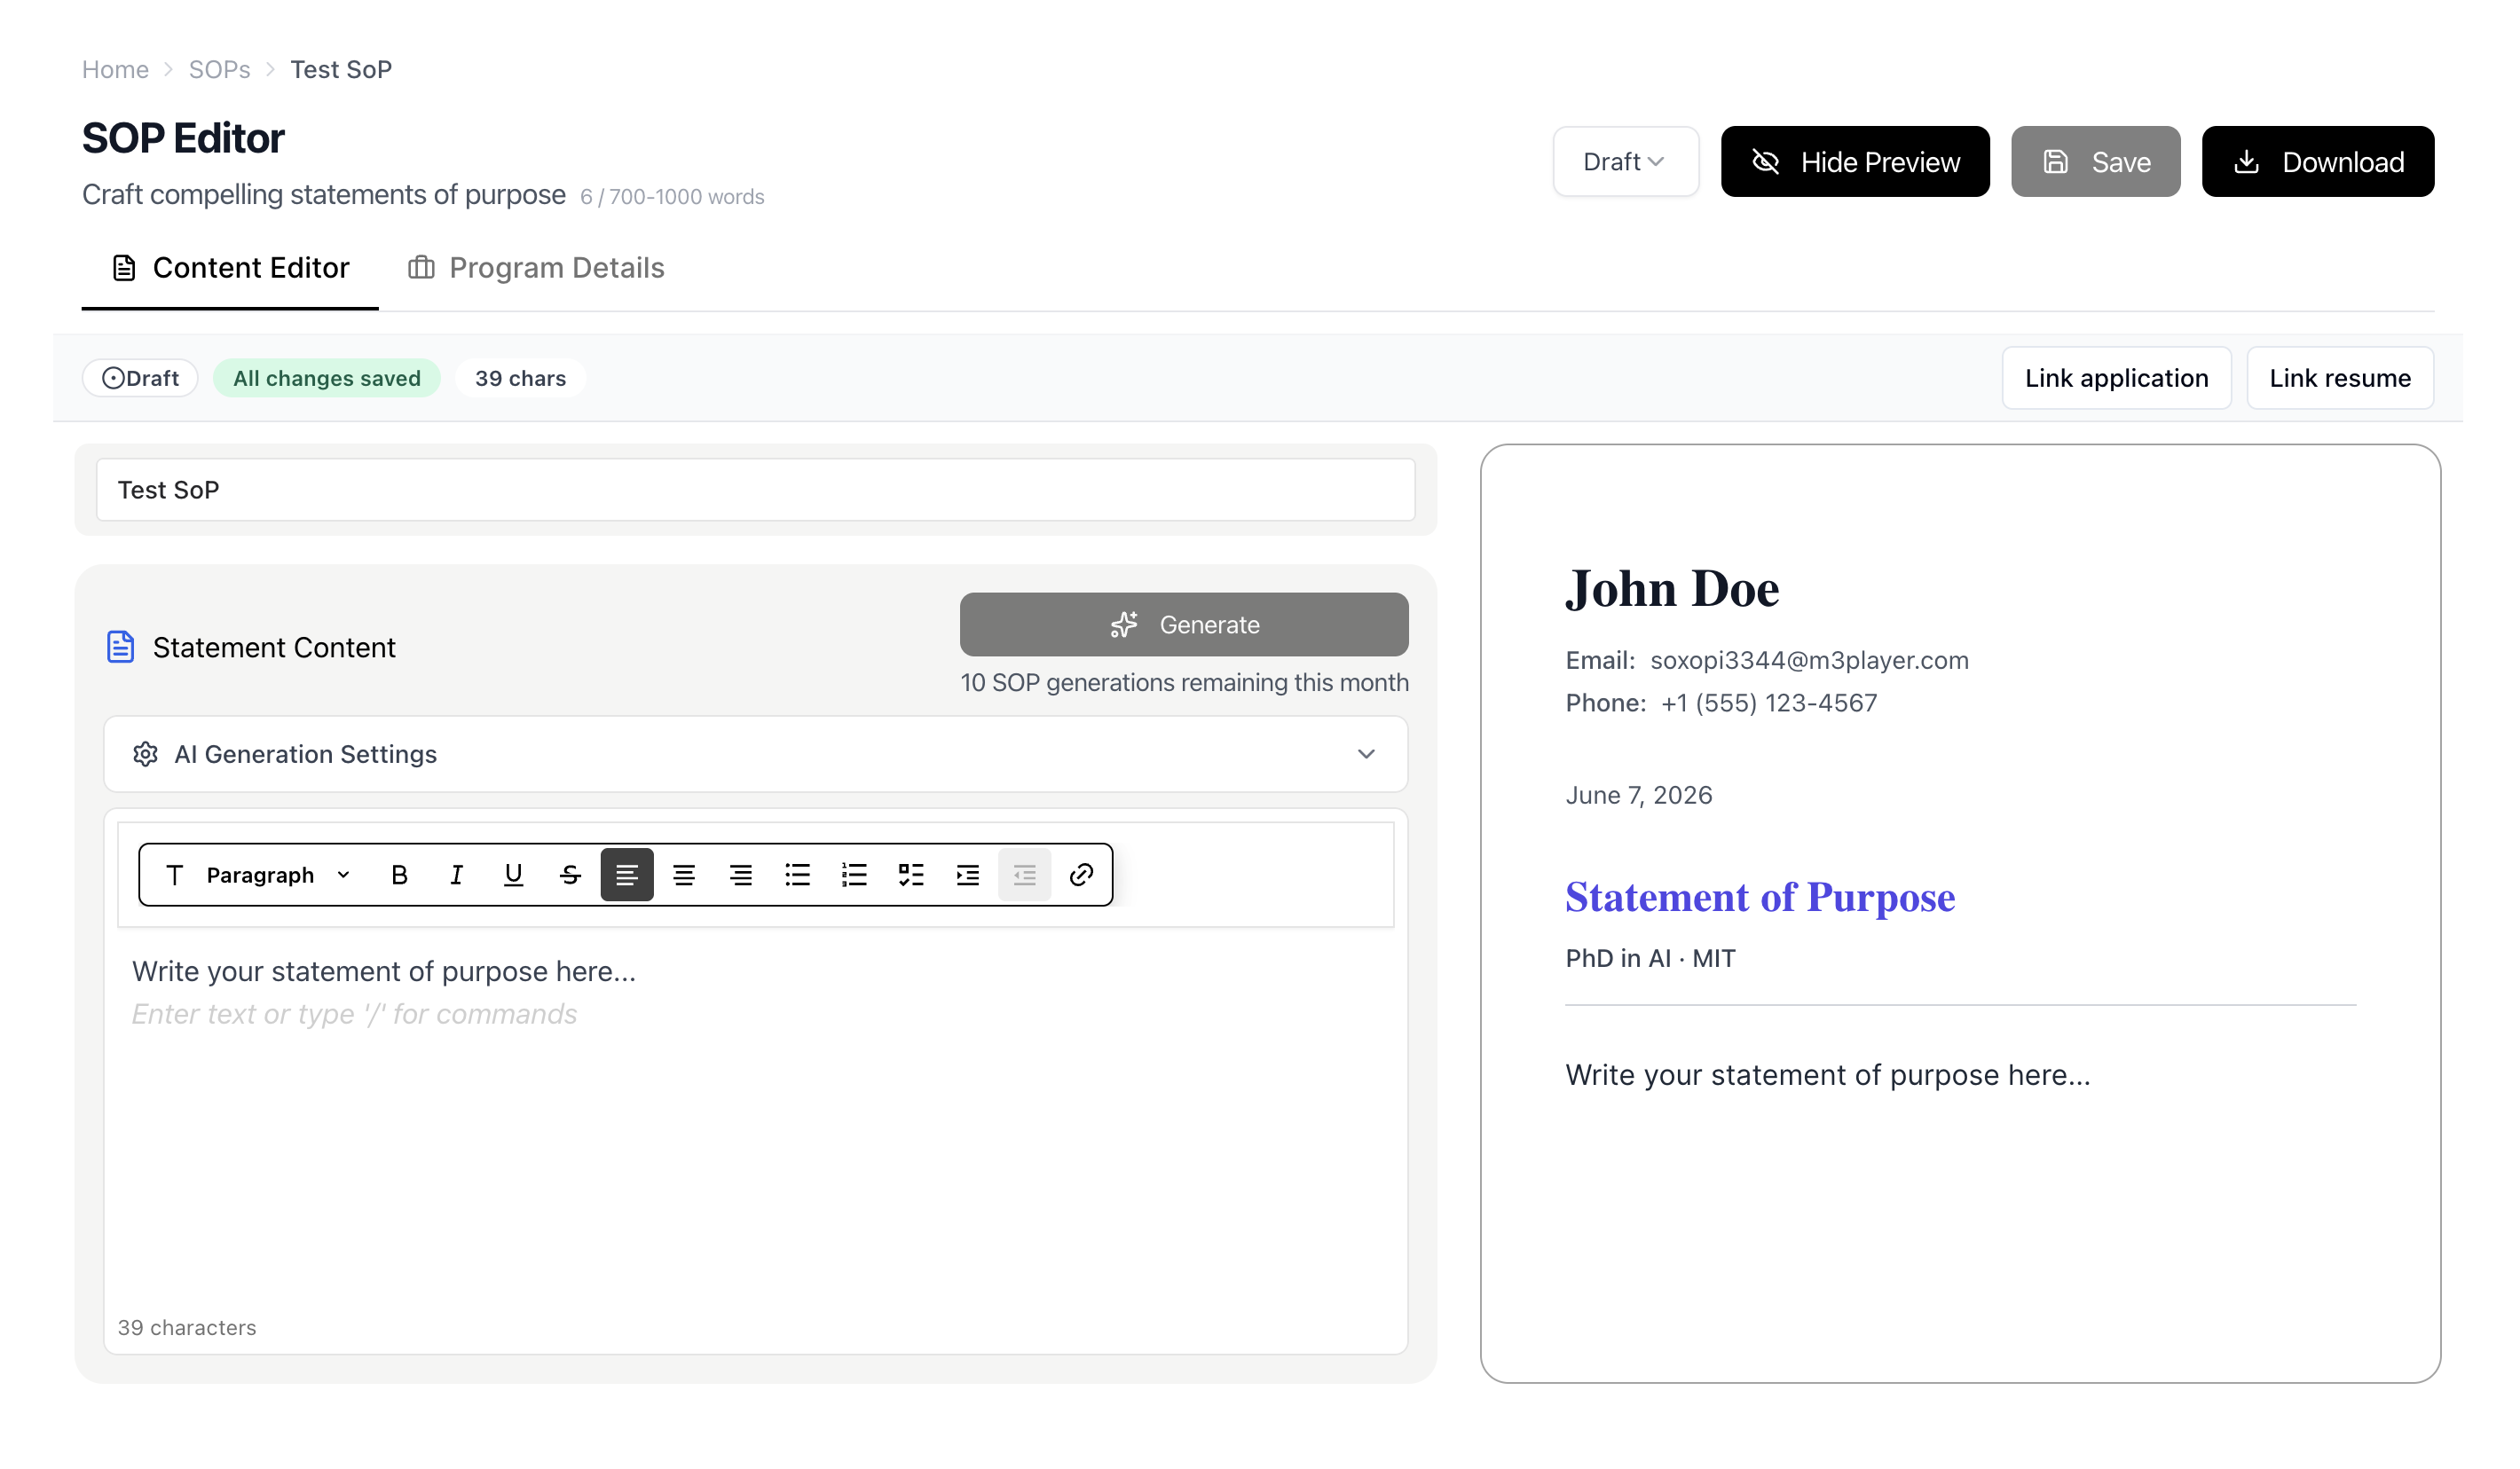Click the June 7, 2026 date
Viewport: 2520px width, 1469px height.
(1639, 796)
